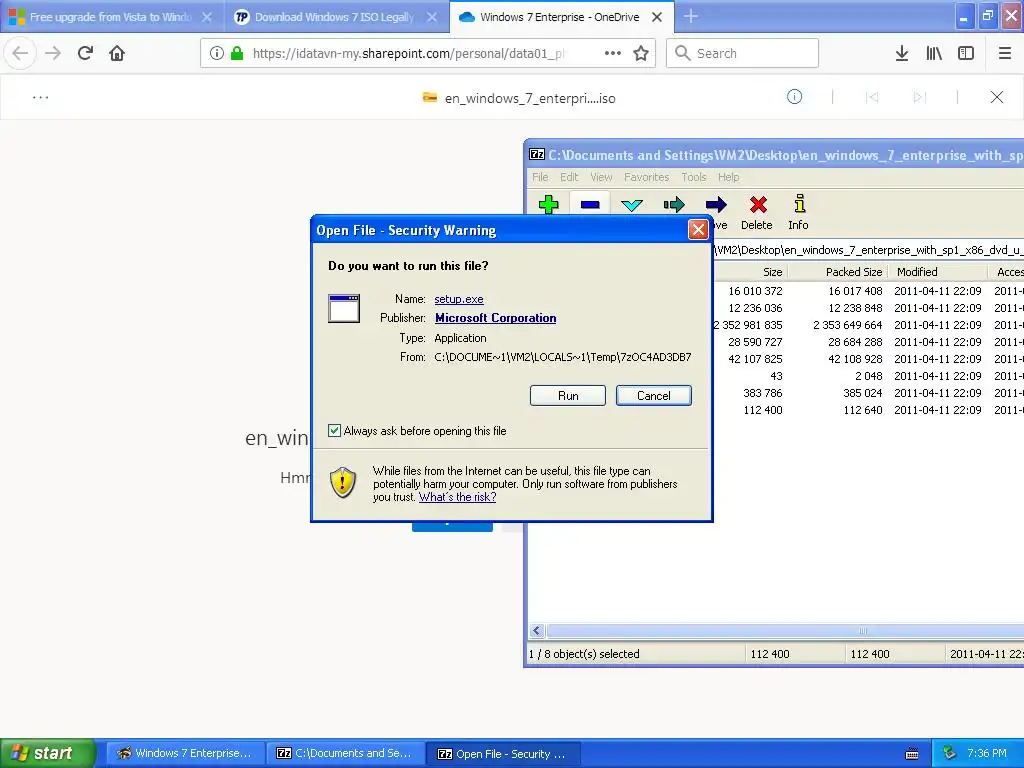This screenshot has height=768, width=1024.
Task: Activate Windows 7 Enterprise taskbar button
Action: pyautogui.click(x=185, y=753)
